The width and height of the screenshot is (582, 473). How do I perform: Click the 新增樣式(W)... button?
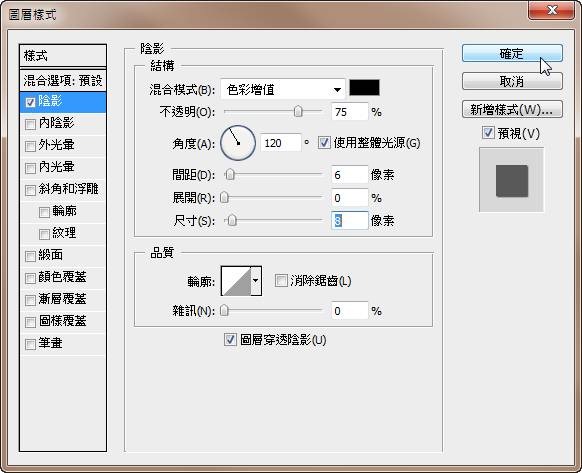point(512,110)
